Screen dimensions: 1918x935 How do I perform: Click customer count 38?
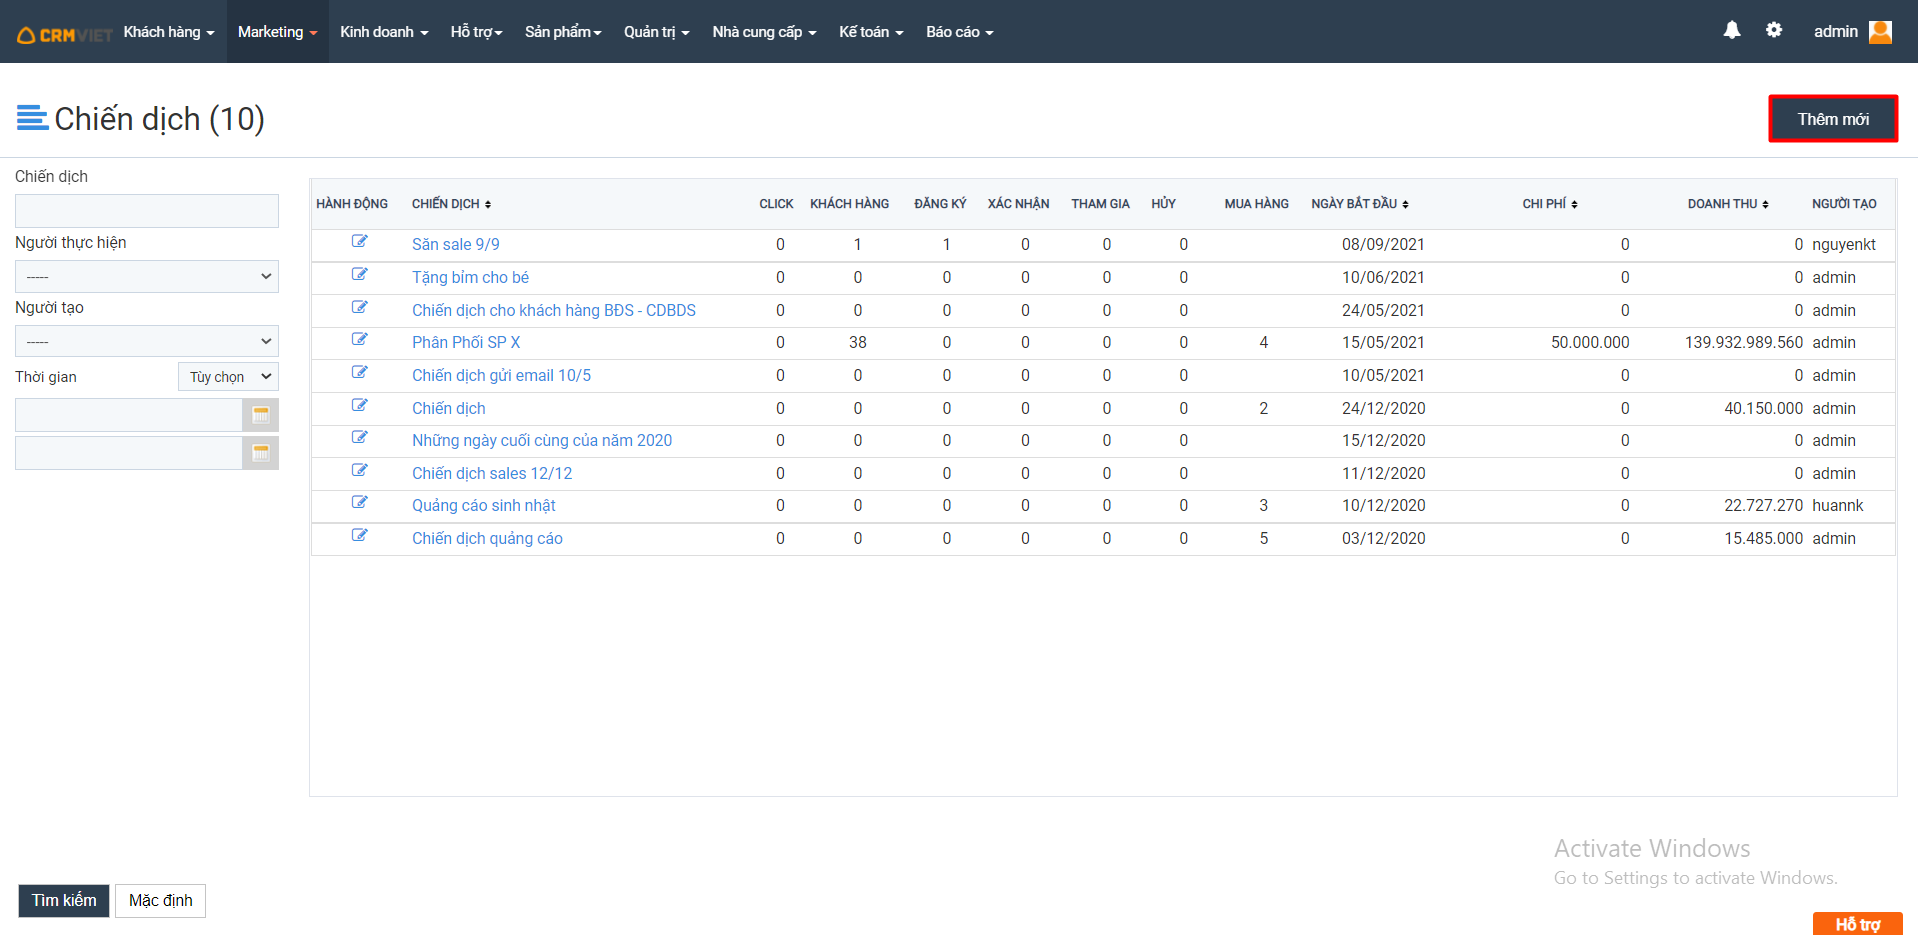click(x=858, y=342)
